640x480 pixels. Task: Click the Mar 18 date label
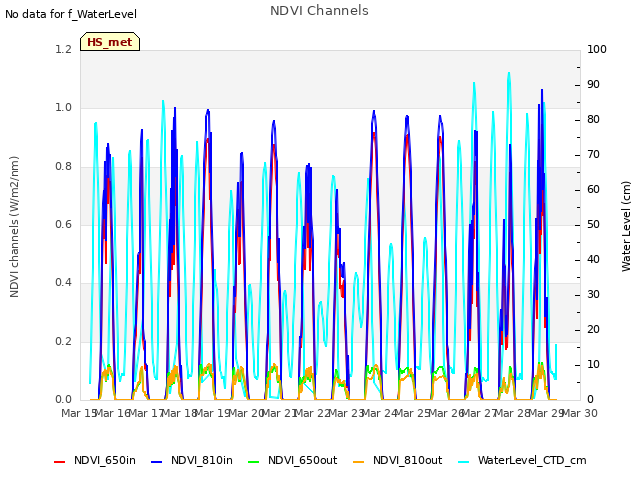[x=180, y=413]
